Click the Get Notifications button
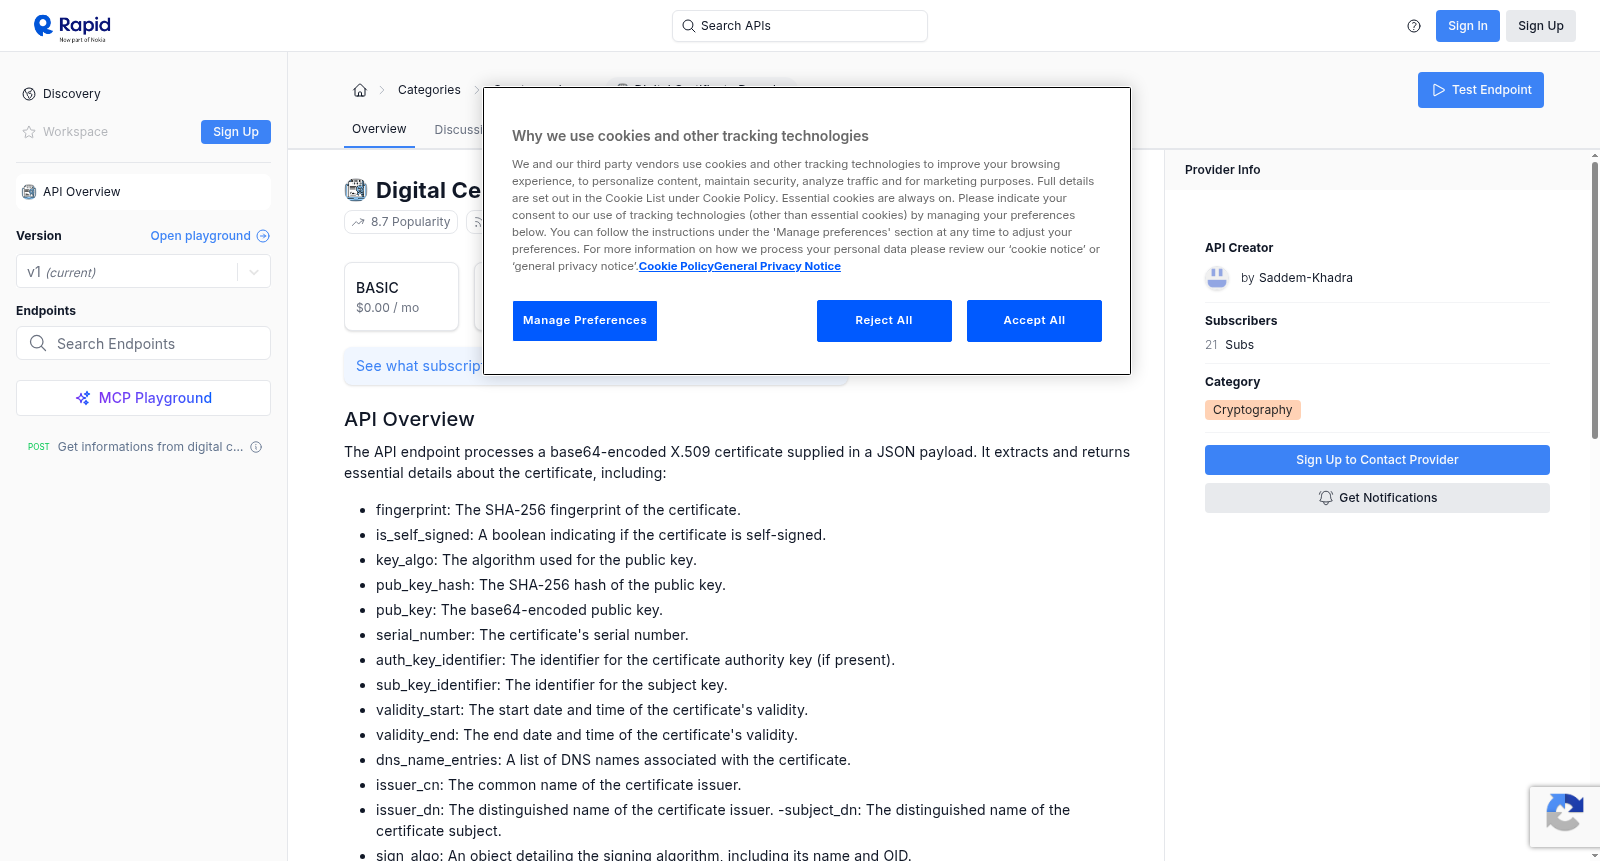Screen dimensions: 1600x861 1377,498
